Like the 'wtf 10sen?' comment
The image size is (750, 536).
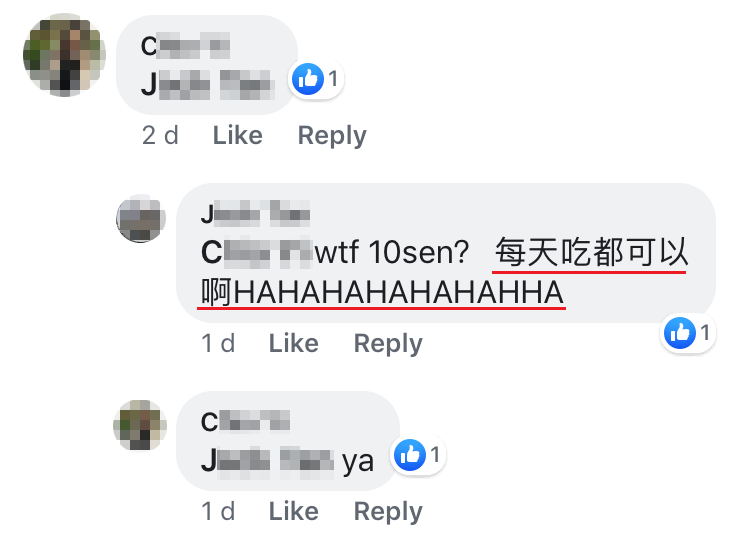coord(294,343)
